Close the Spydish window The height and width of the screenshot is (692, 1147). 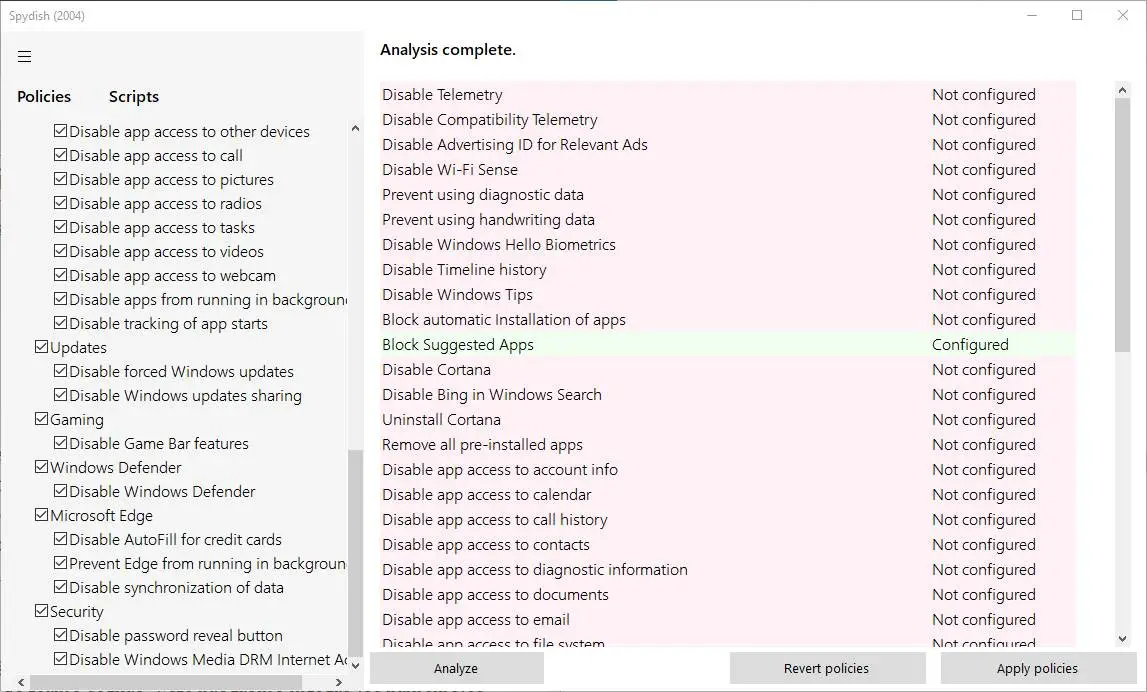tap(1123, 15)
